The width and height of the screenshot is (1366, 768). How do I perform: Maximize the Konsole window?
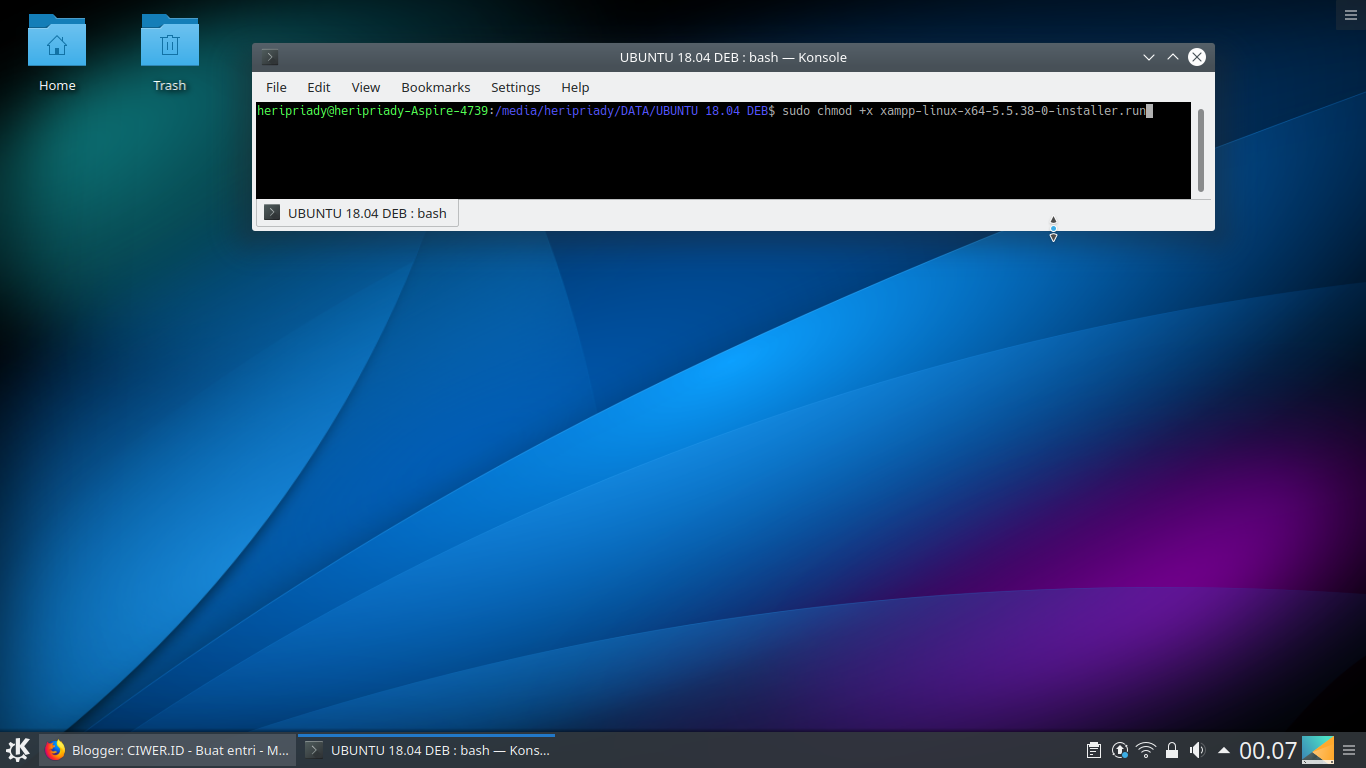[x=1173, y=57]
